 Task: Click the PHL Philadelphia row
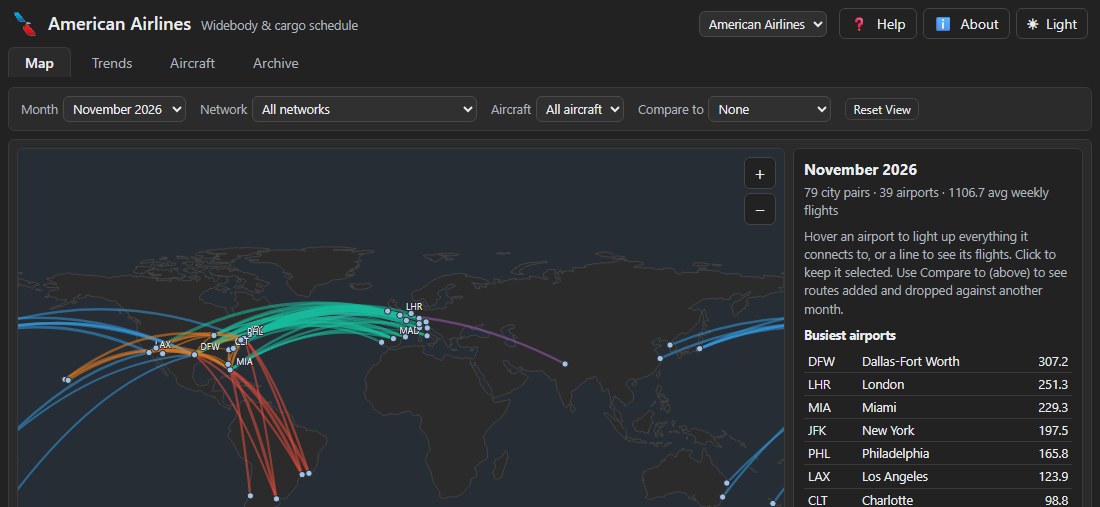pos(938,454)
